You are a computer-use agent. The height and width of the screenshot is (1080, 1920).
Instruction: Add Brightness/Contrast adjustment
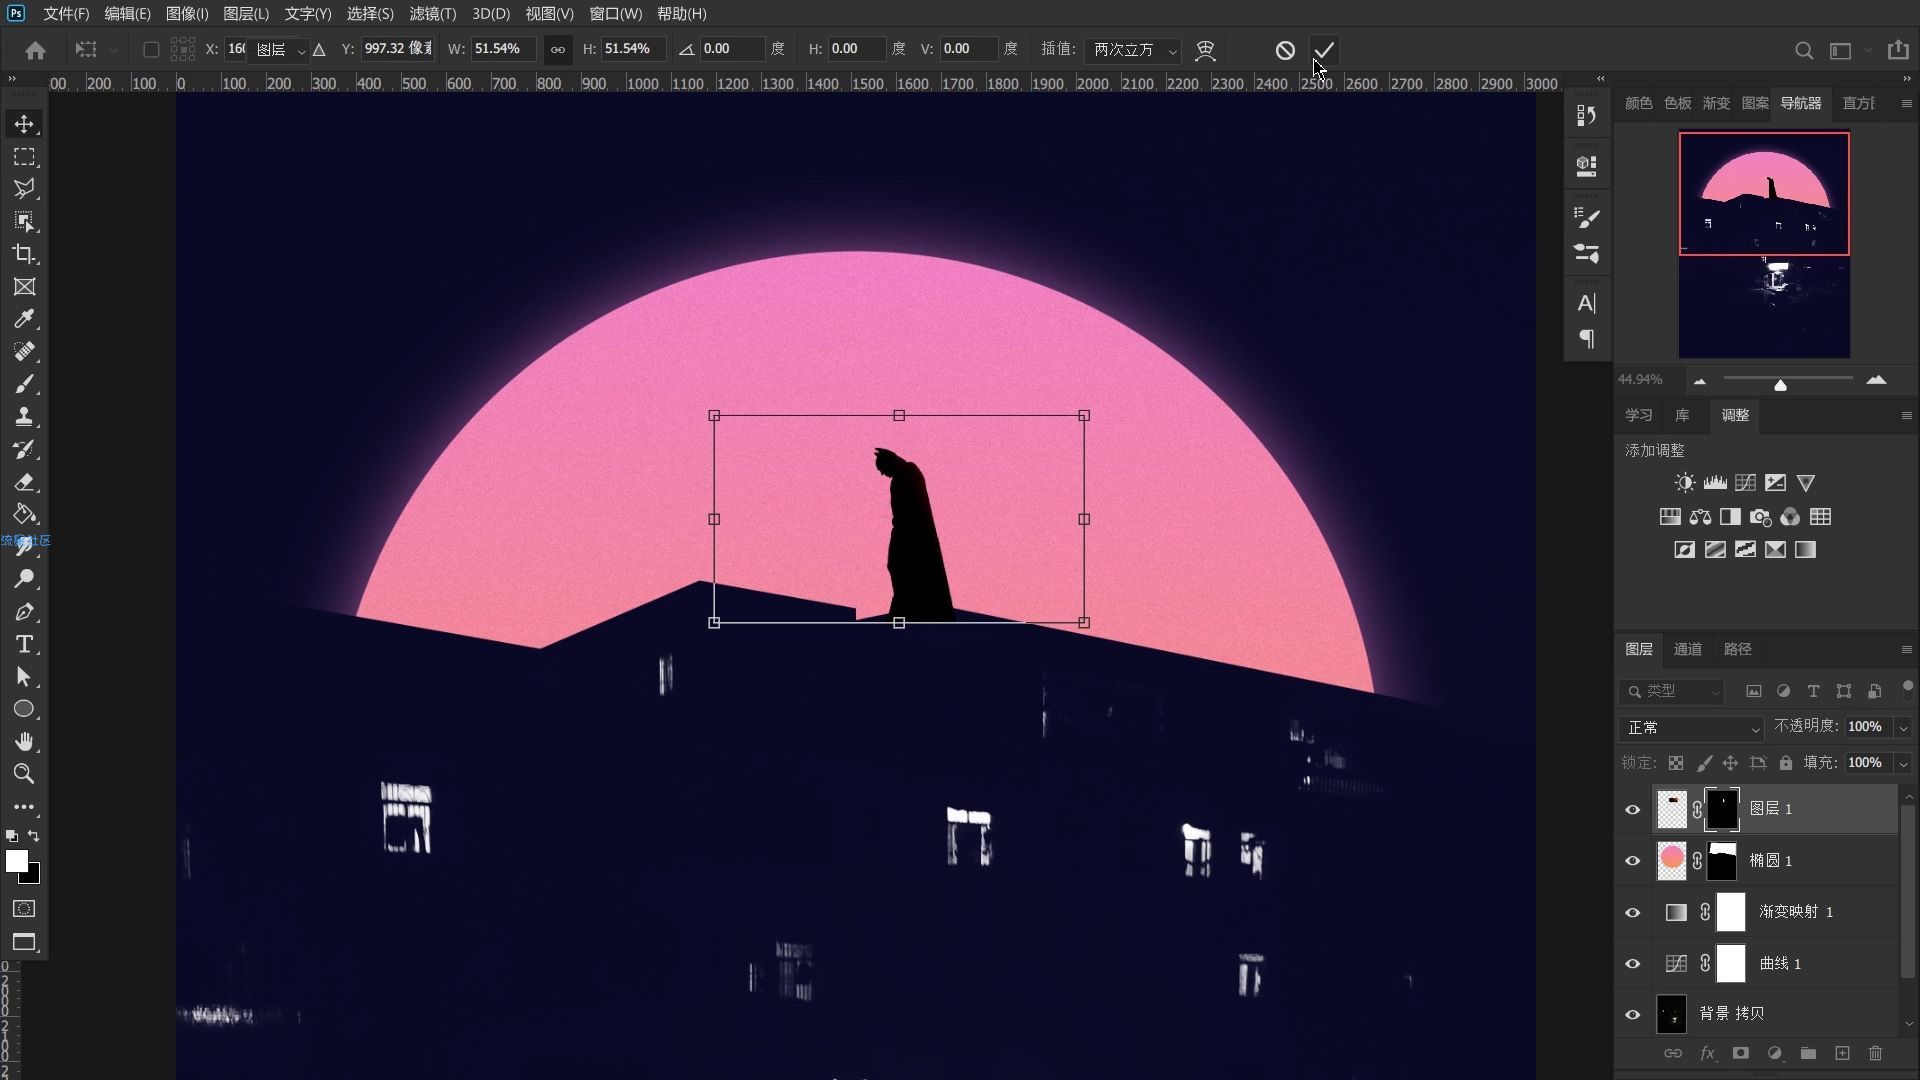1685,483
